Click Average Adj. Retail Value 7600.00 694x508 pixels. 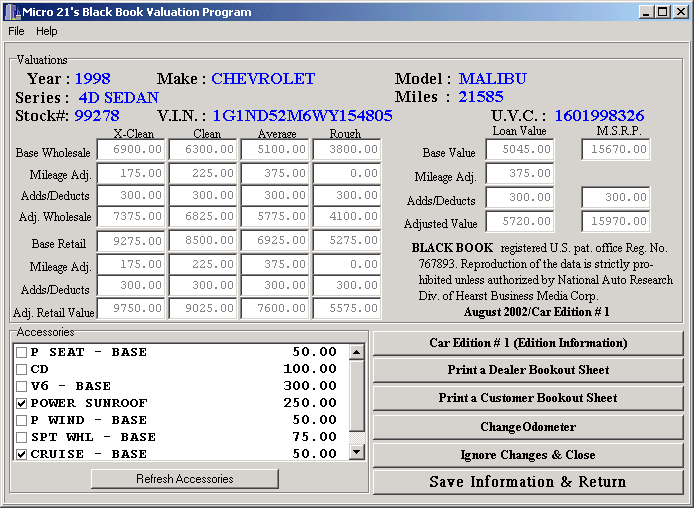pyautogui.click(x=275, y=308)
